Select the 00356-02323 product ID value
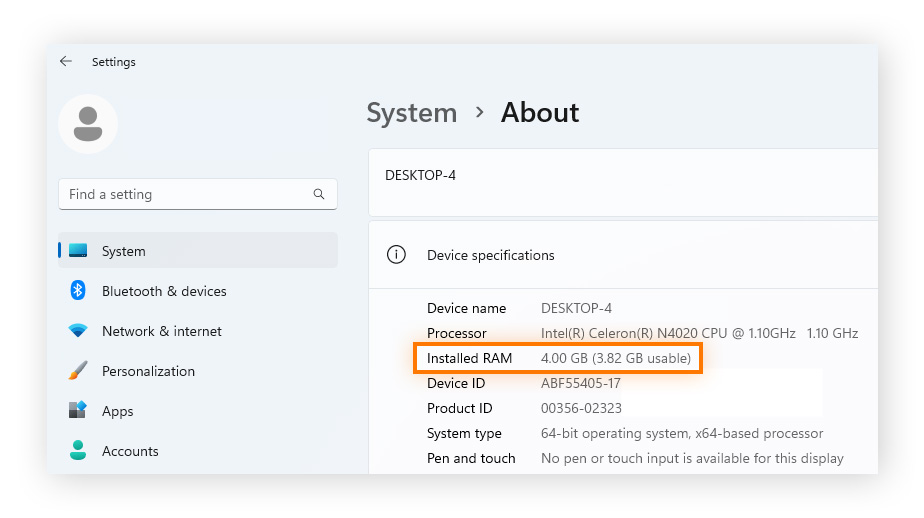Viewport: 924px width, 518px height. [581, 408]
